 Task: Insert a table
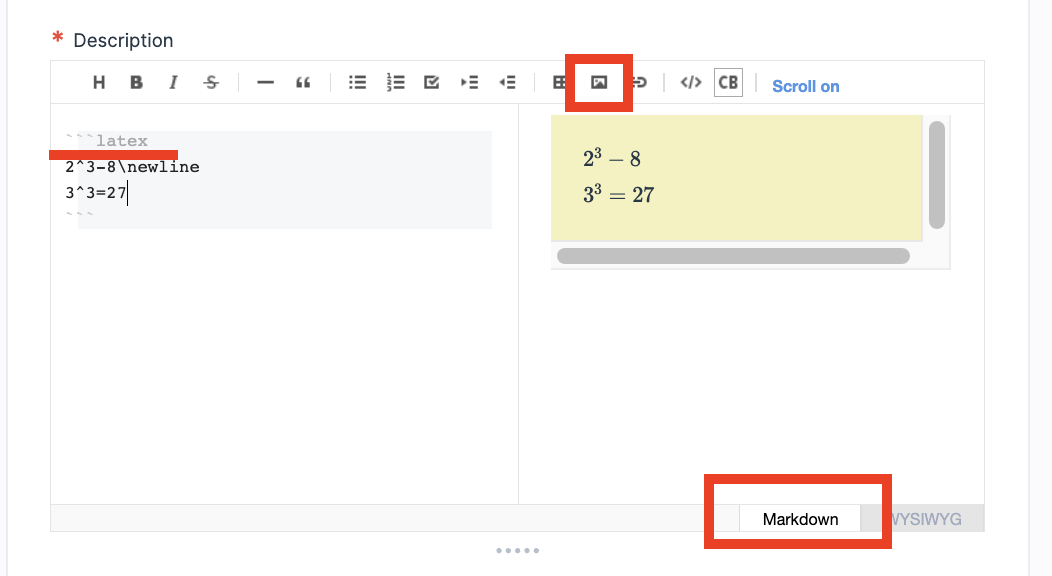tap(558, 82)
